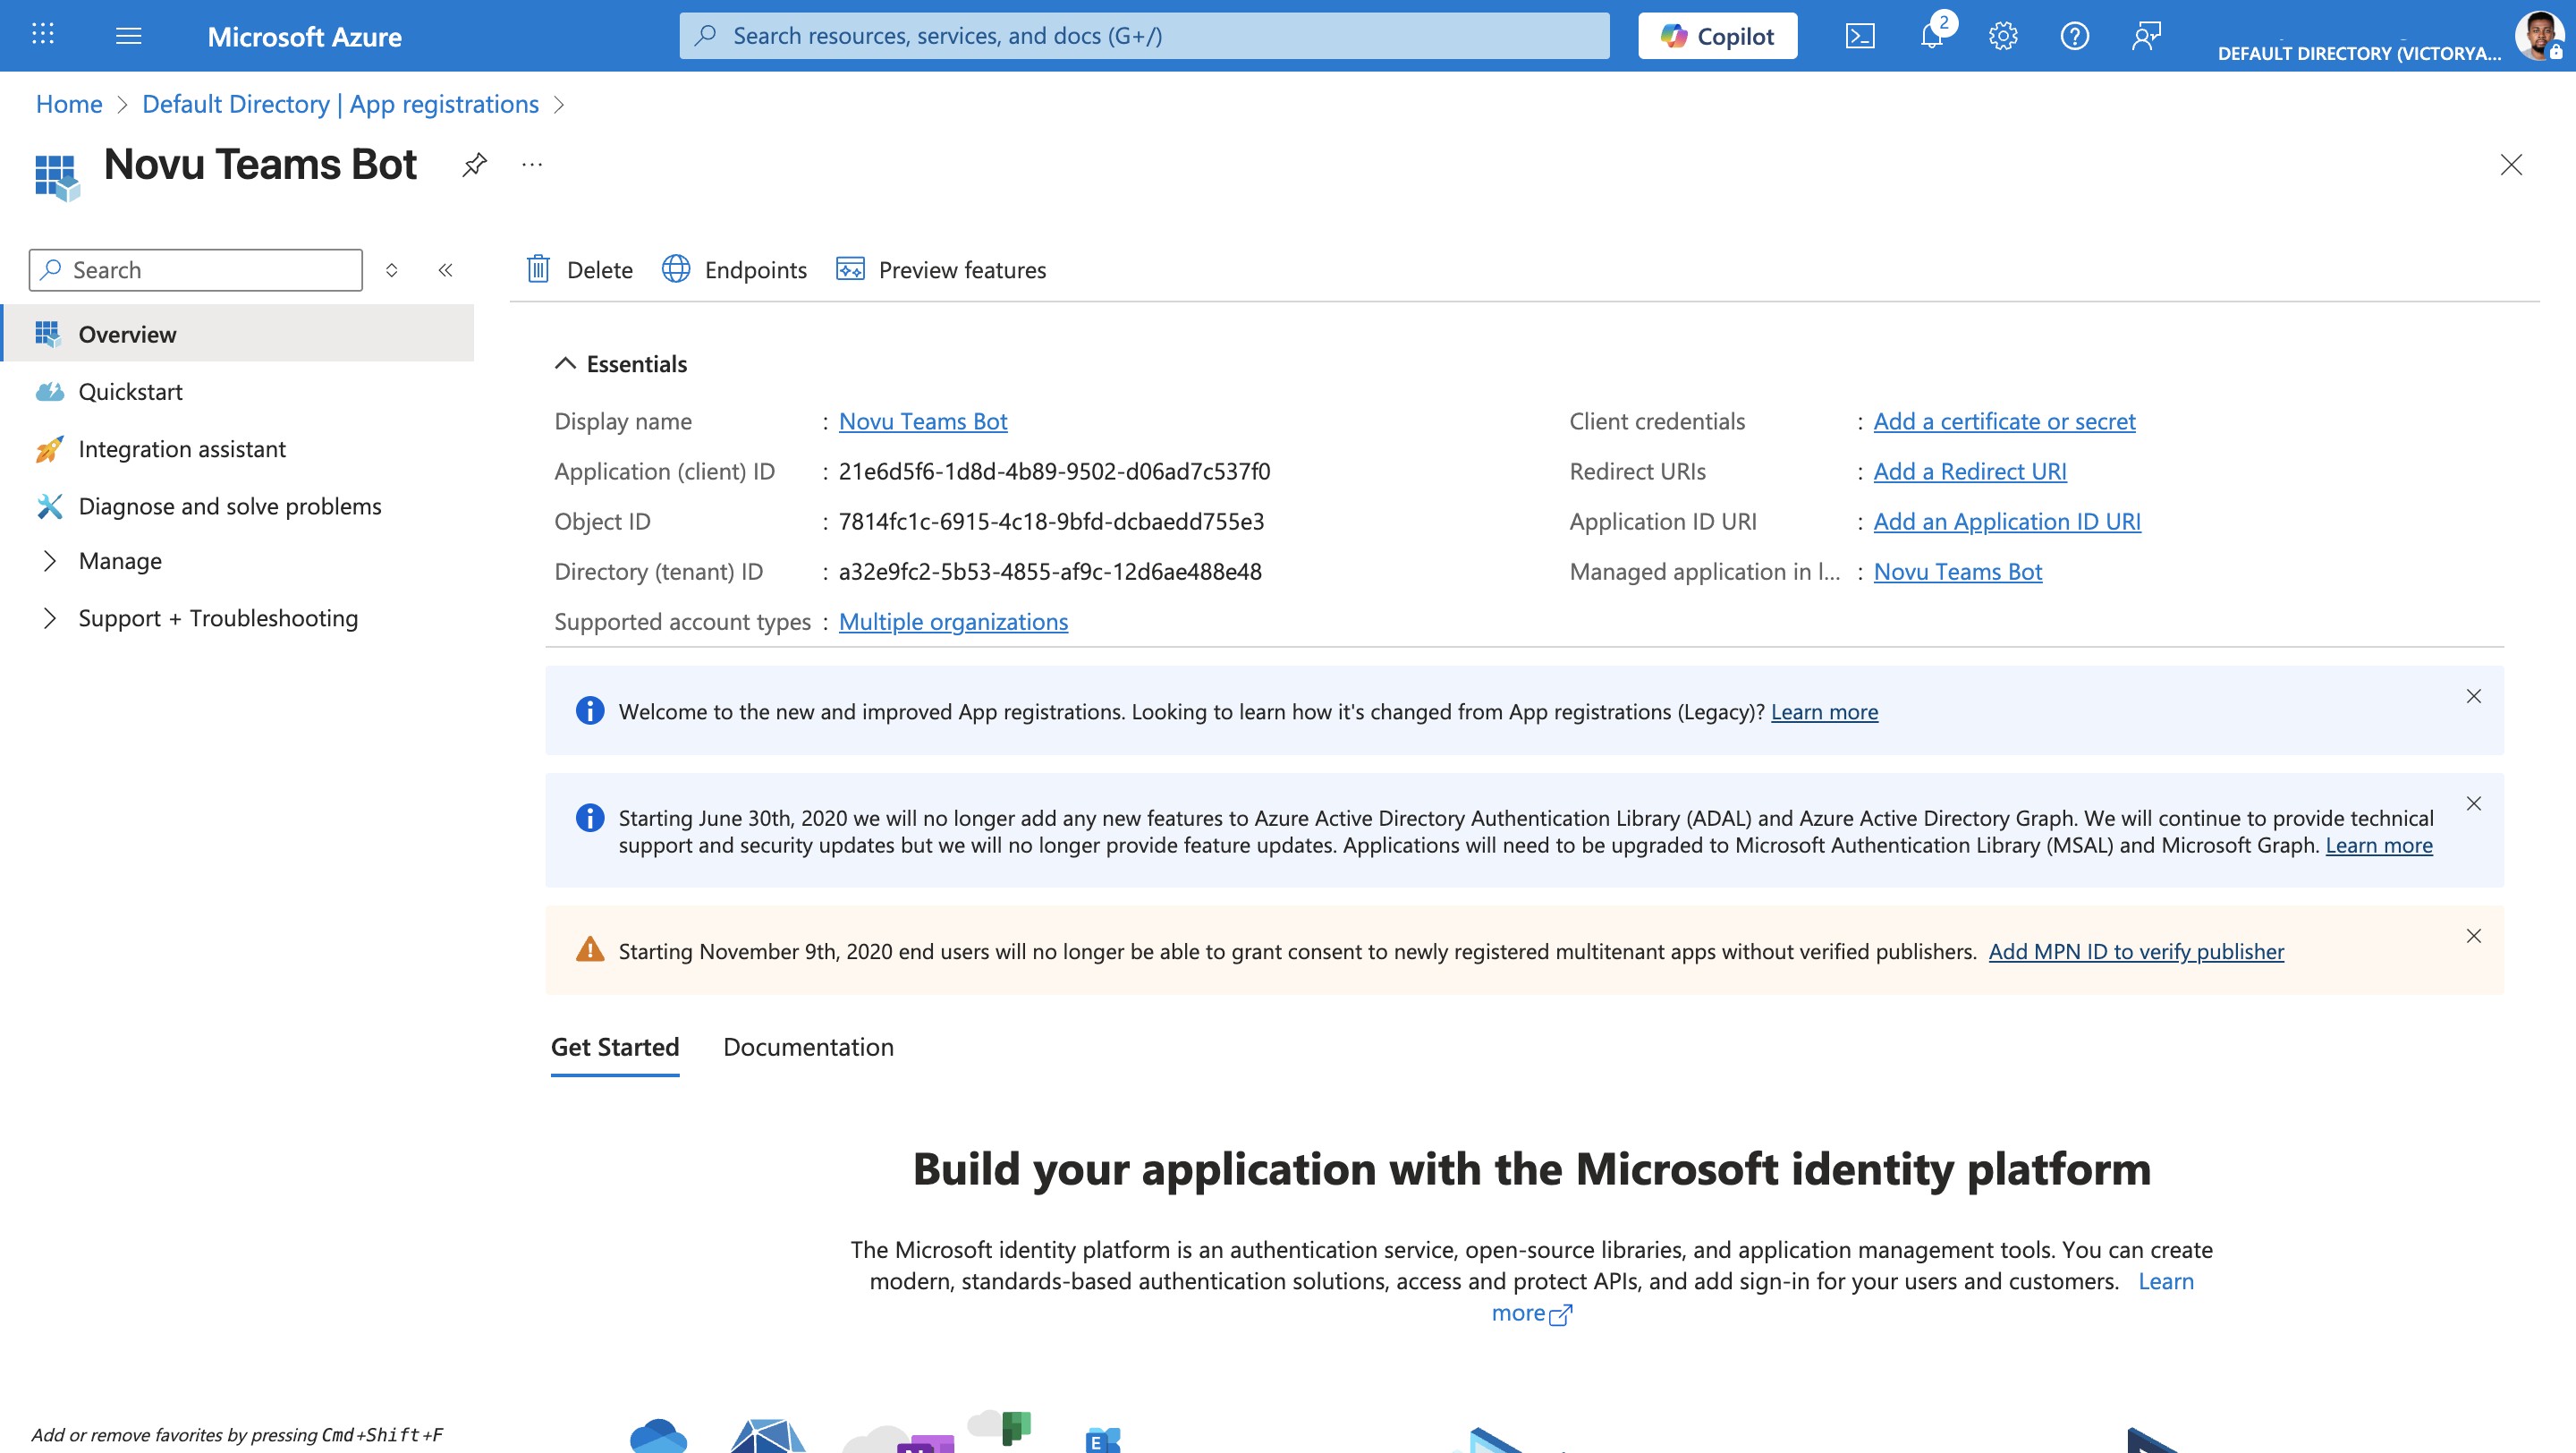Expand the Manage section

[x=120, y=560]
